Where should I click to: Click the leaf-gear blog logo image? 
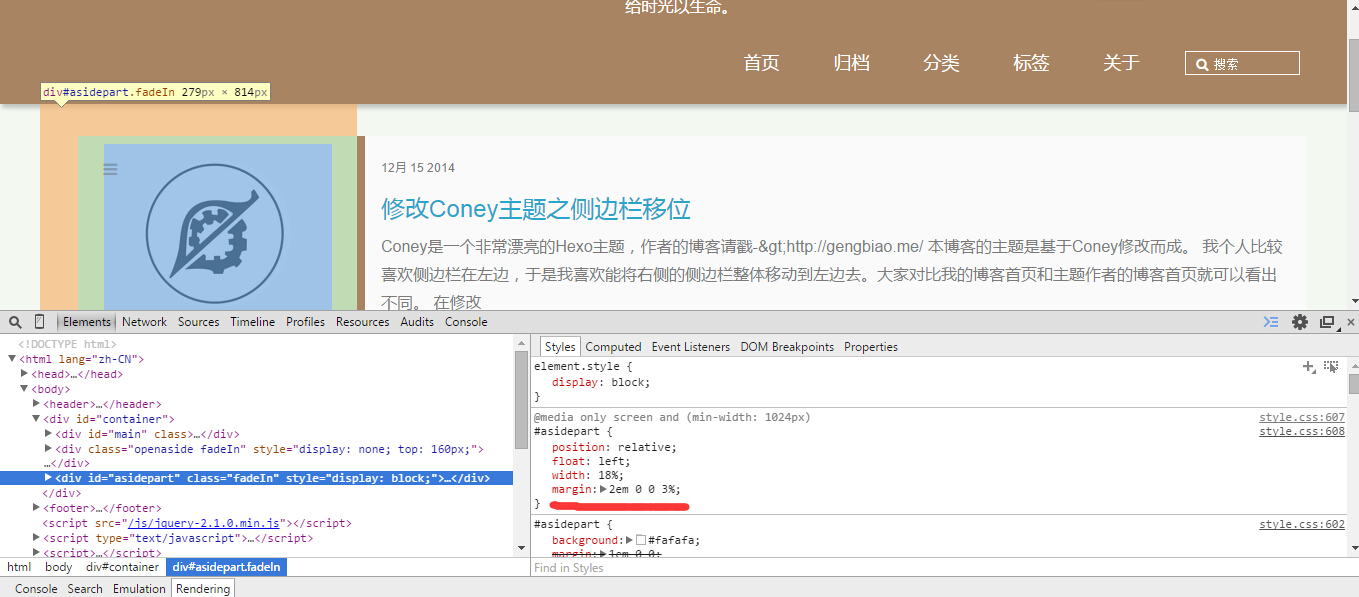(216, 235)
